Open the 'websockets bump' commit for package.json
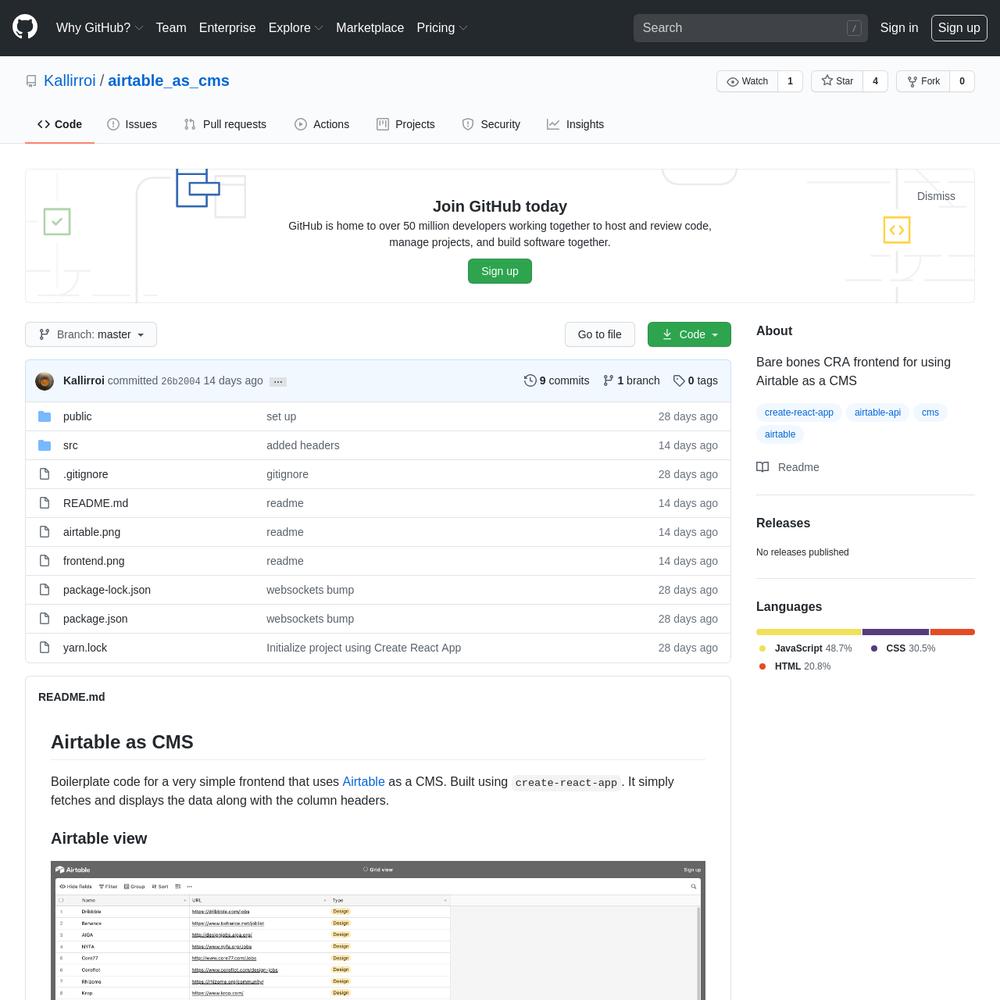 point(310,619)
